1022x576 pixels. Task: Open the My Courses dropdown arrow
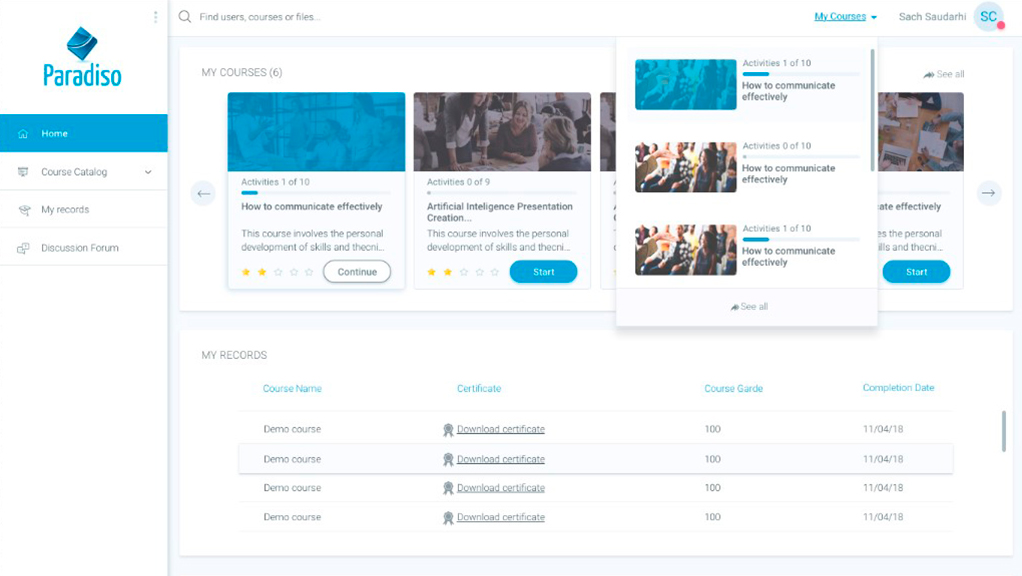[874, 18]
